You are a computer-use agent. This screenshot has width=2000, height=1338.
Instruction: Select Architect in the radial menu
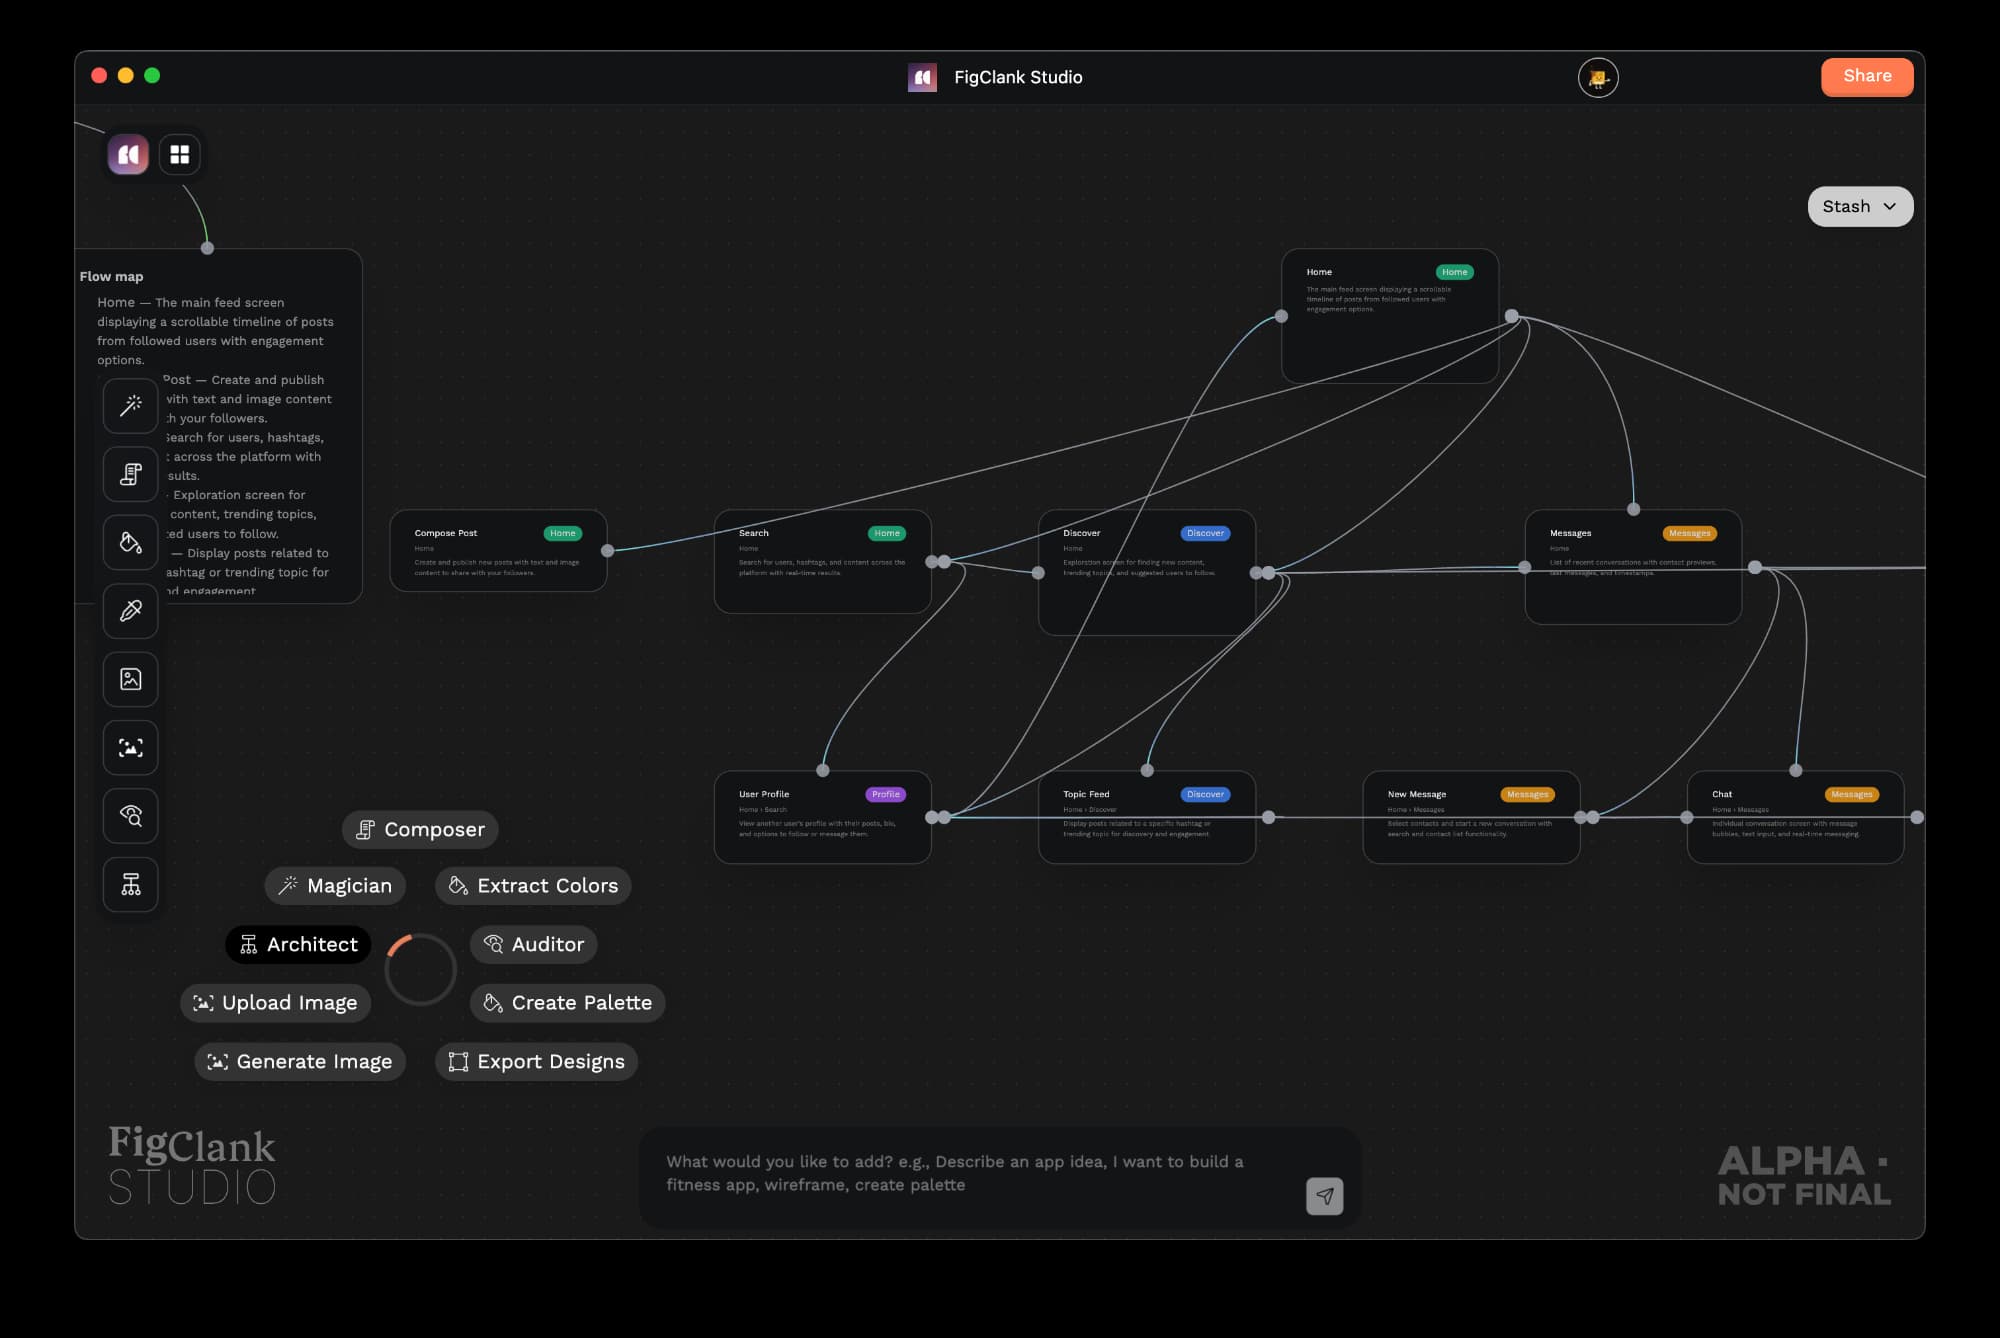pos(298,944)
